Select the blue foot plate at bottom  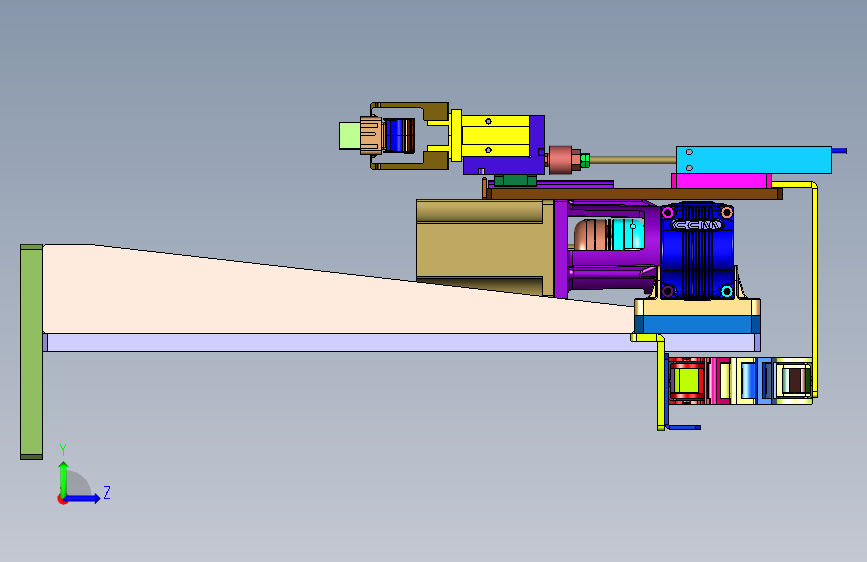pos(684,427)
